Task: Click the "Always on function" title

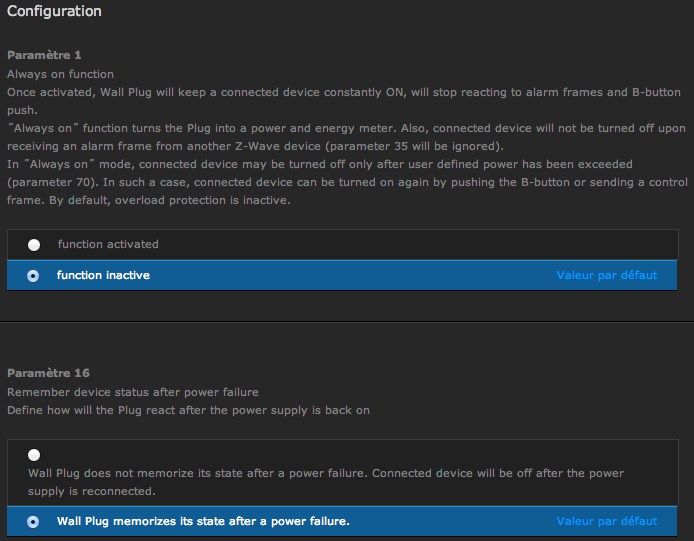Action: pyautogui.click(x=60, y=74)
